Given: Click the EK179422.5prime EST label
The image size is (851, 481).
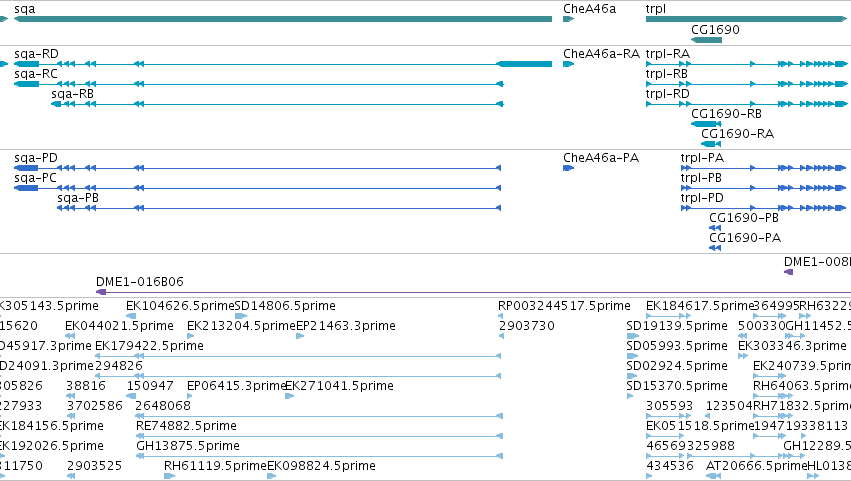Looking at the screenshot, I should coord(149,346).
